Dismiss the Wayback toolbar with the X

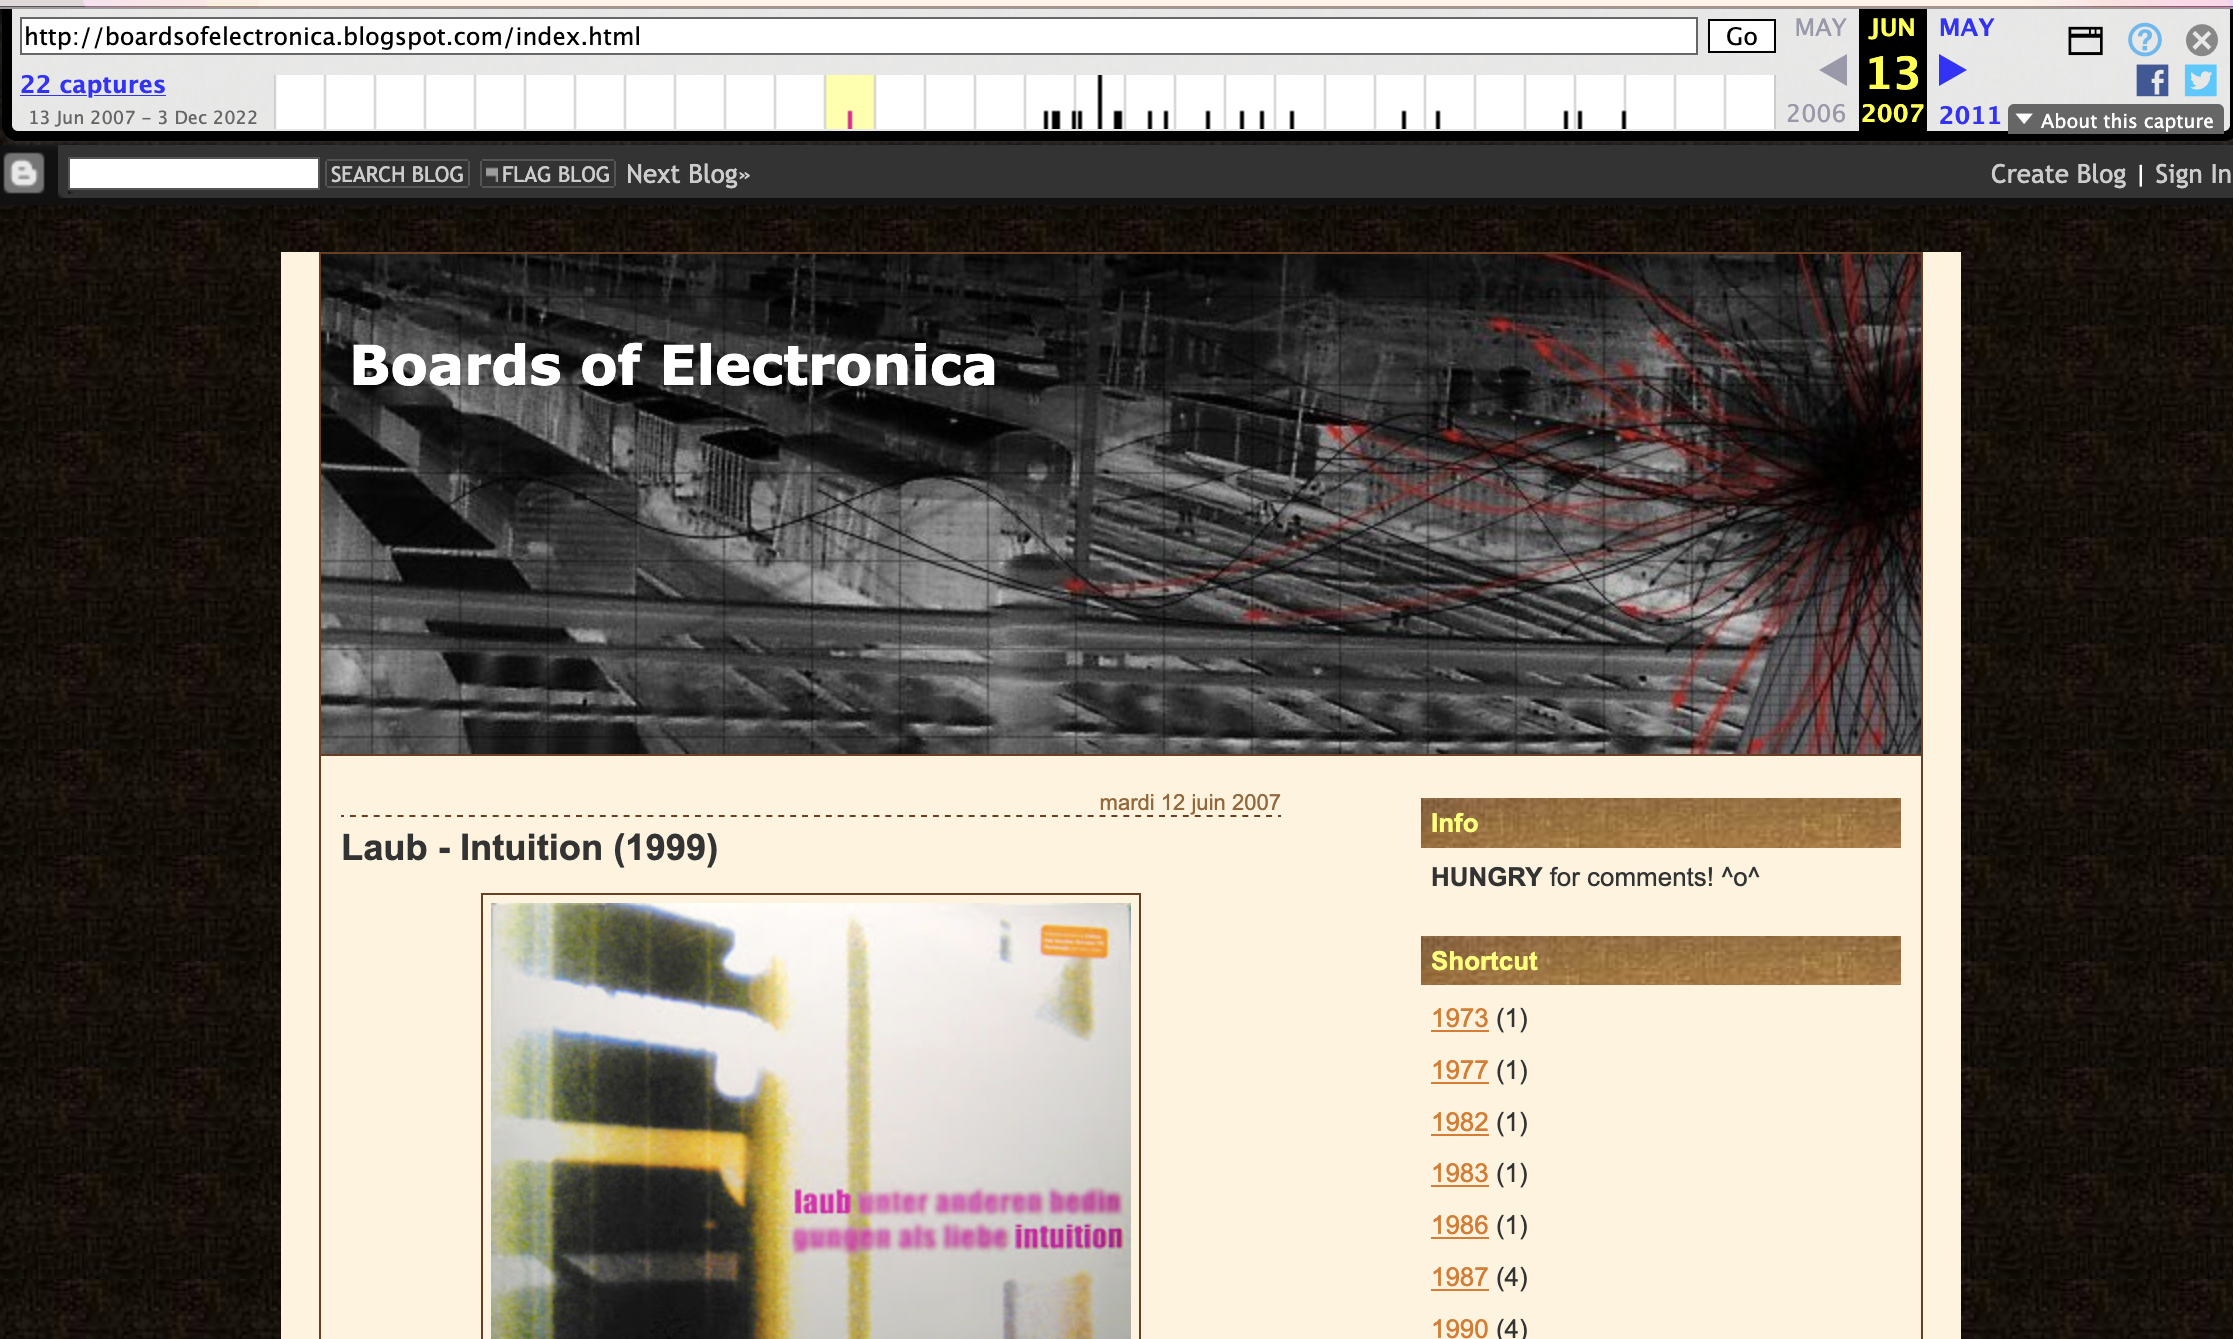tap(2200, 39)
